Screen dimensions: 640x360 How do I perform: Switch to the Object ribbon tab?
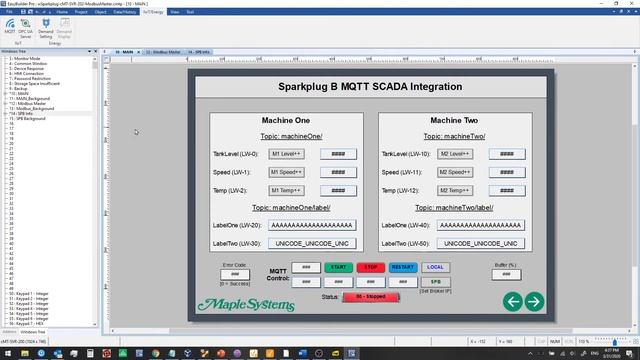click(x=100, y=12)
